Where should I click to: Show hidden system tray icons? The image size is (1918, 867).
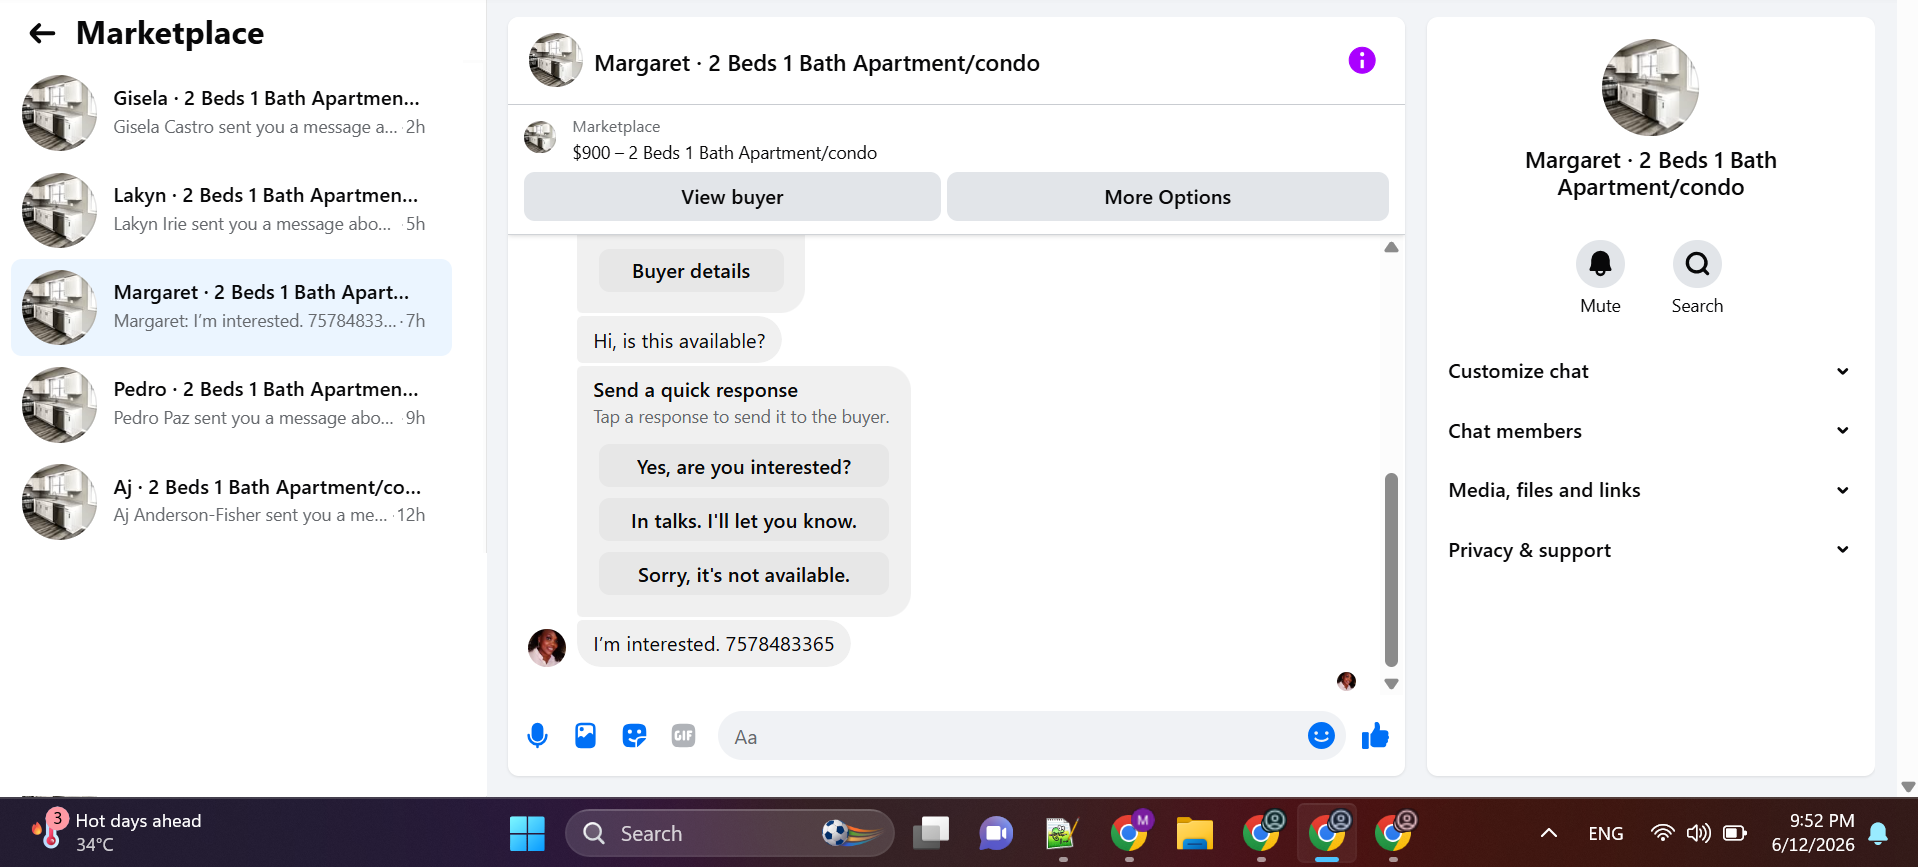(1548, 833)
